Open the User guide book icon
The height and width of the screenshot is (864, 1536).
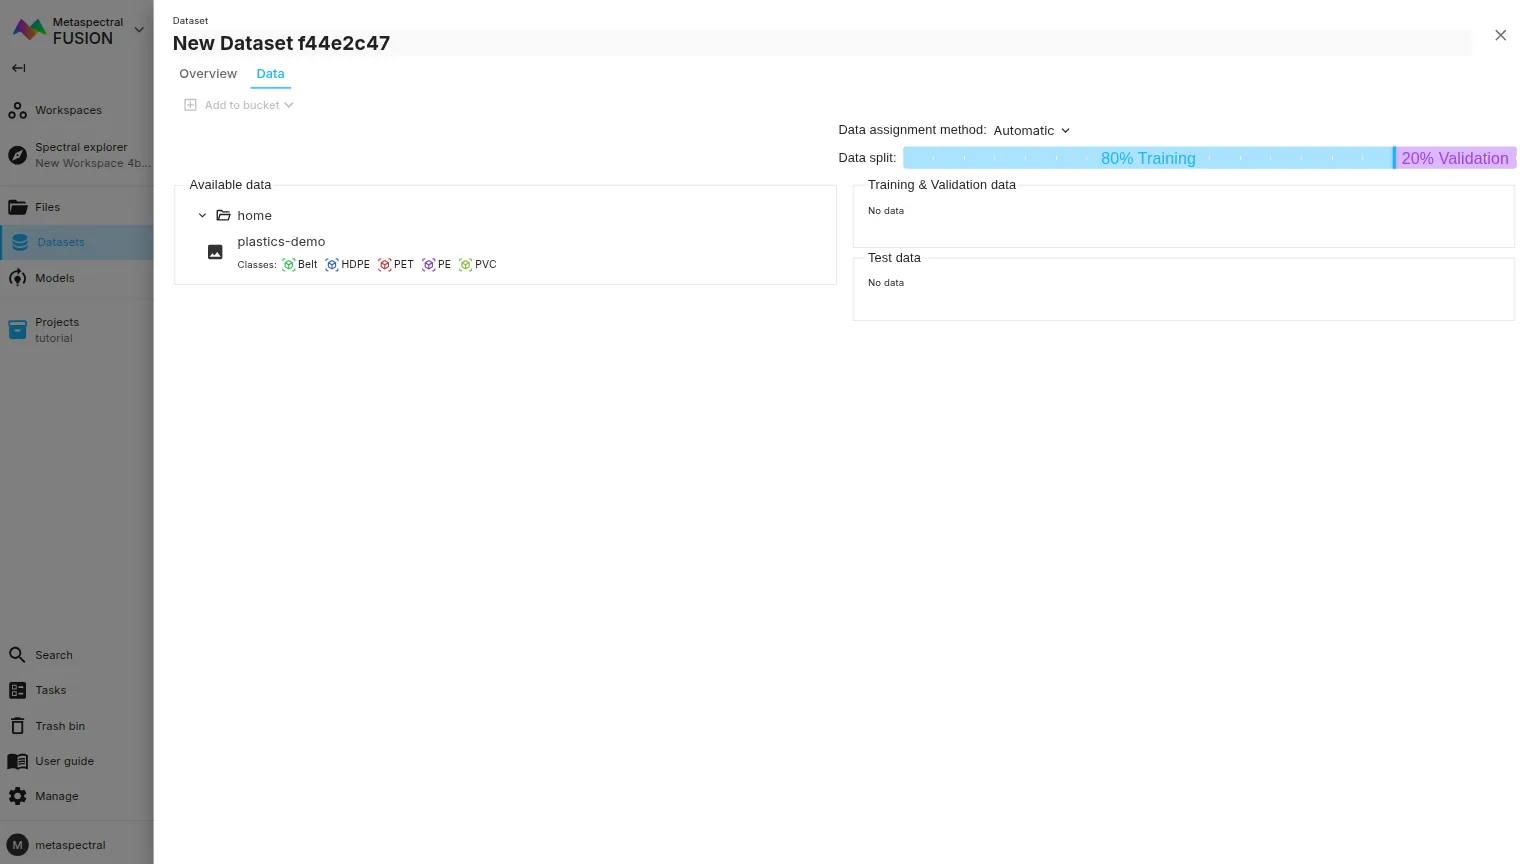pyautogui.click(x=17, y=761)
